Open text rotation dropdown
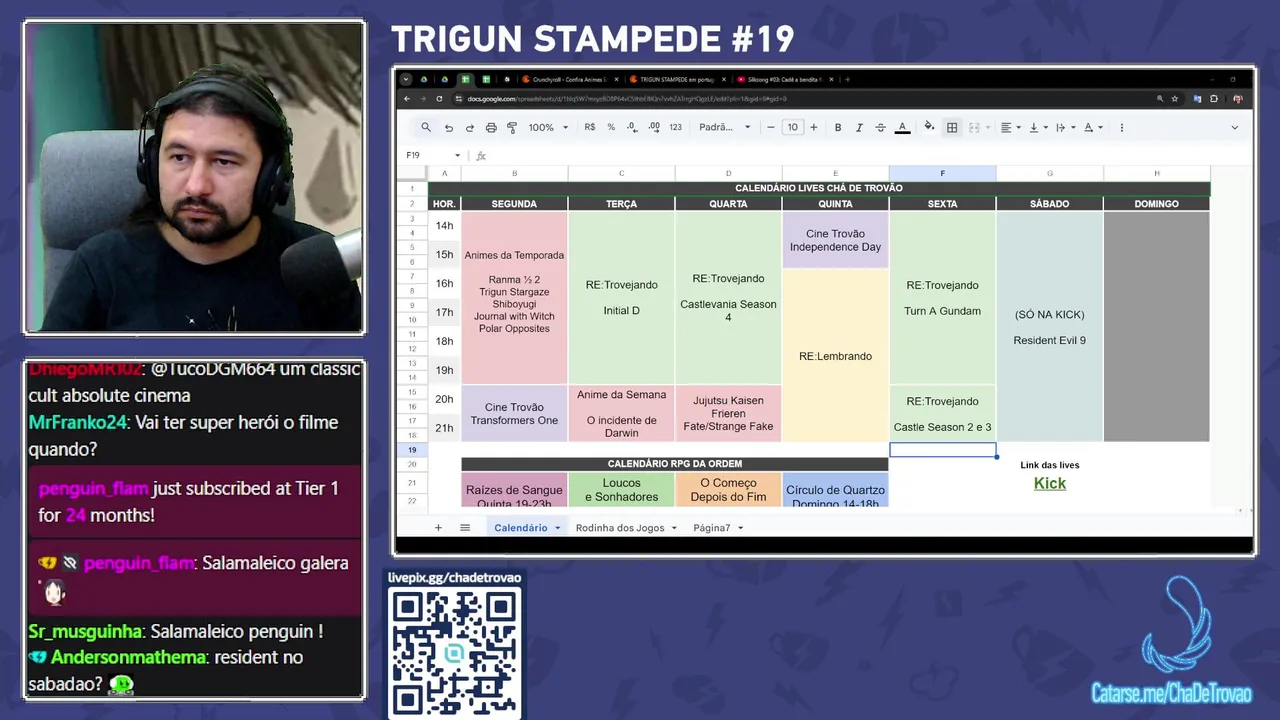Screen dimensions: 1280x720 (1091, 127)
